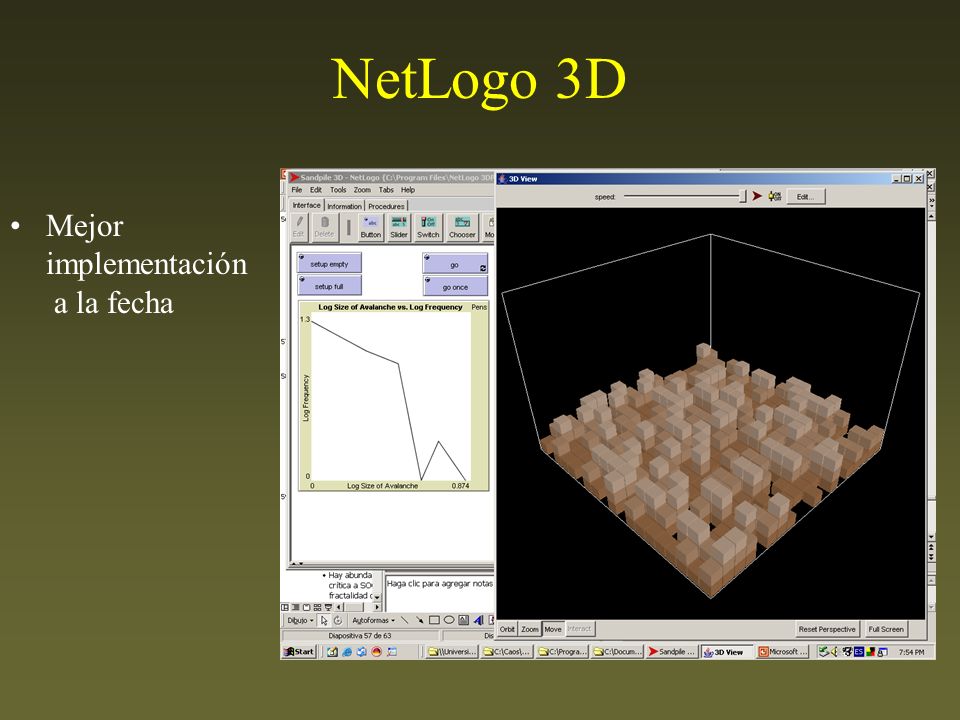Click the Windows Start button
The height and width of the screenshot is (720, 960).
pyautogui.click(x=299, y=652)
